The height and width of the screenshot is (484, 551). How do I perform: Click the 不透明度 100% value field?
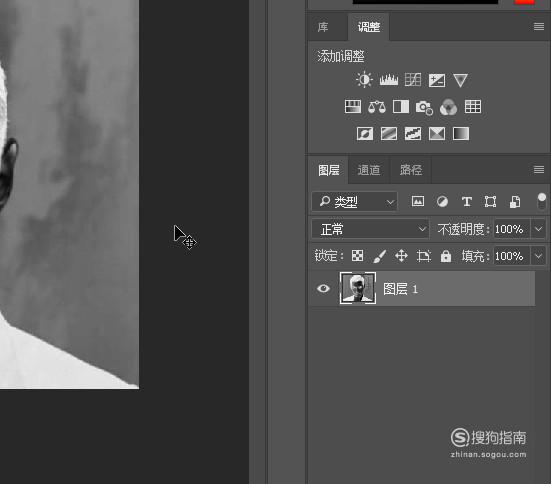click(511, 229)
